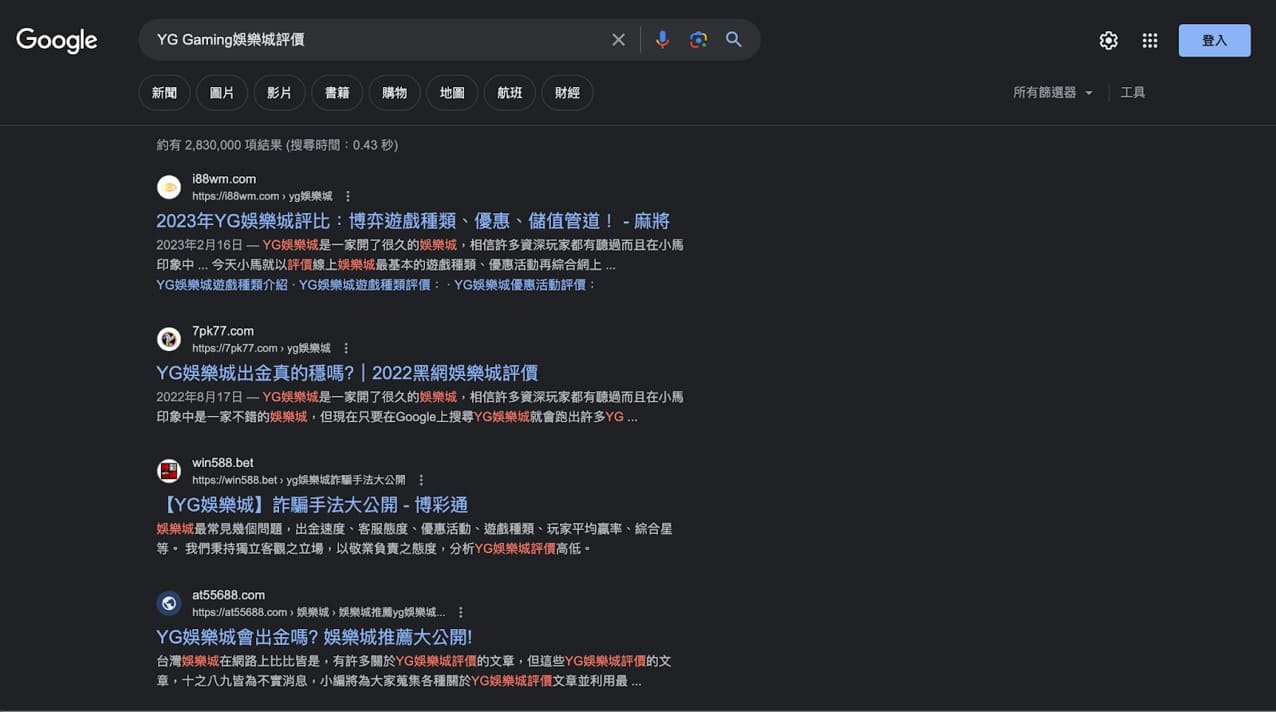The height and width of the screenshot is (712, 1276).
Task: Switch to the 航班 tab
Action: 510,93
